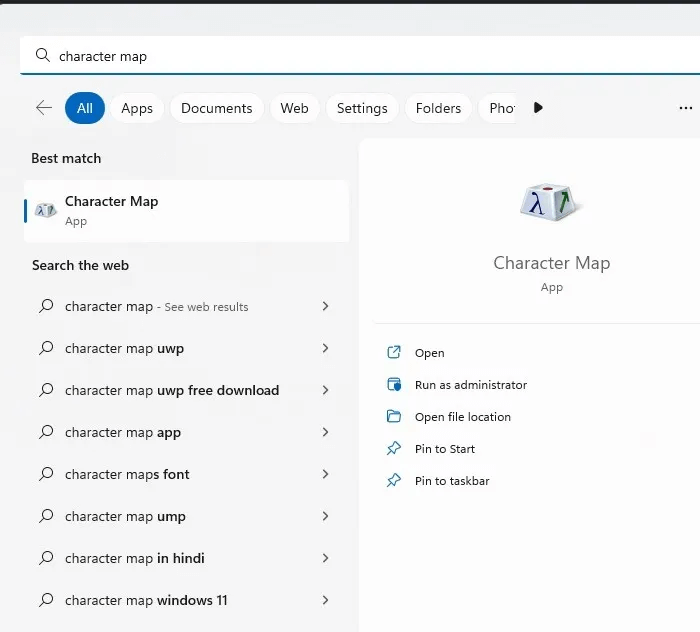Viewport: 700px width, 632px height.
Task: Expand chevron for 'character map uwp free download'
Action: 325,390
